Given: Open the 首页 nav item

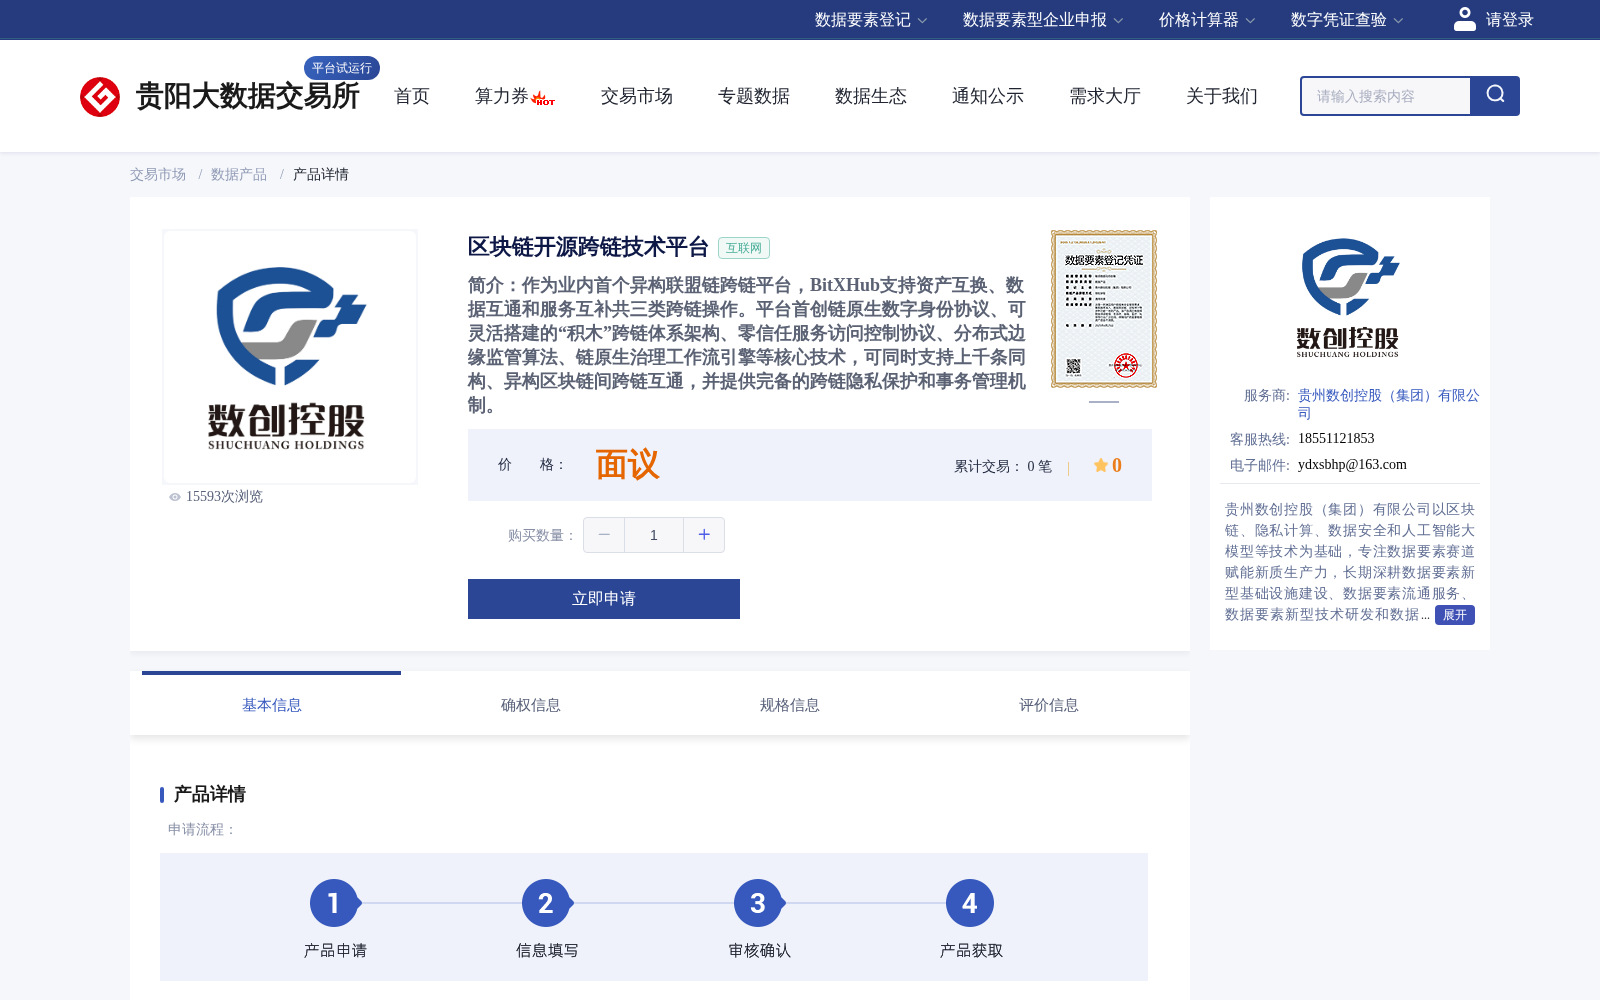Looking at the screenshot, I should pyautogui.click(x=412, y=96).
